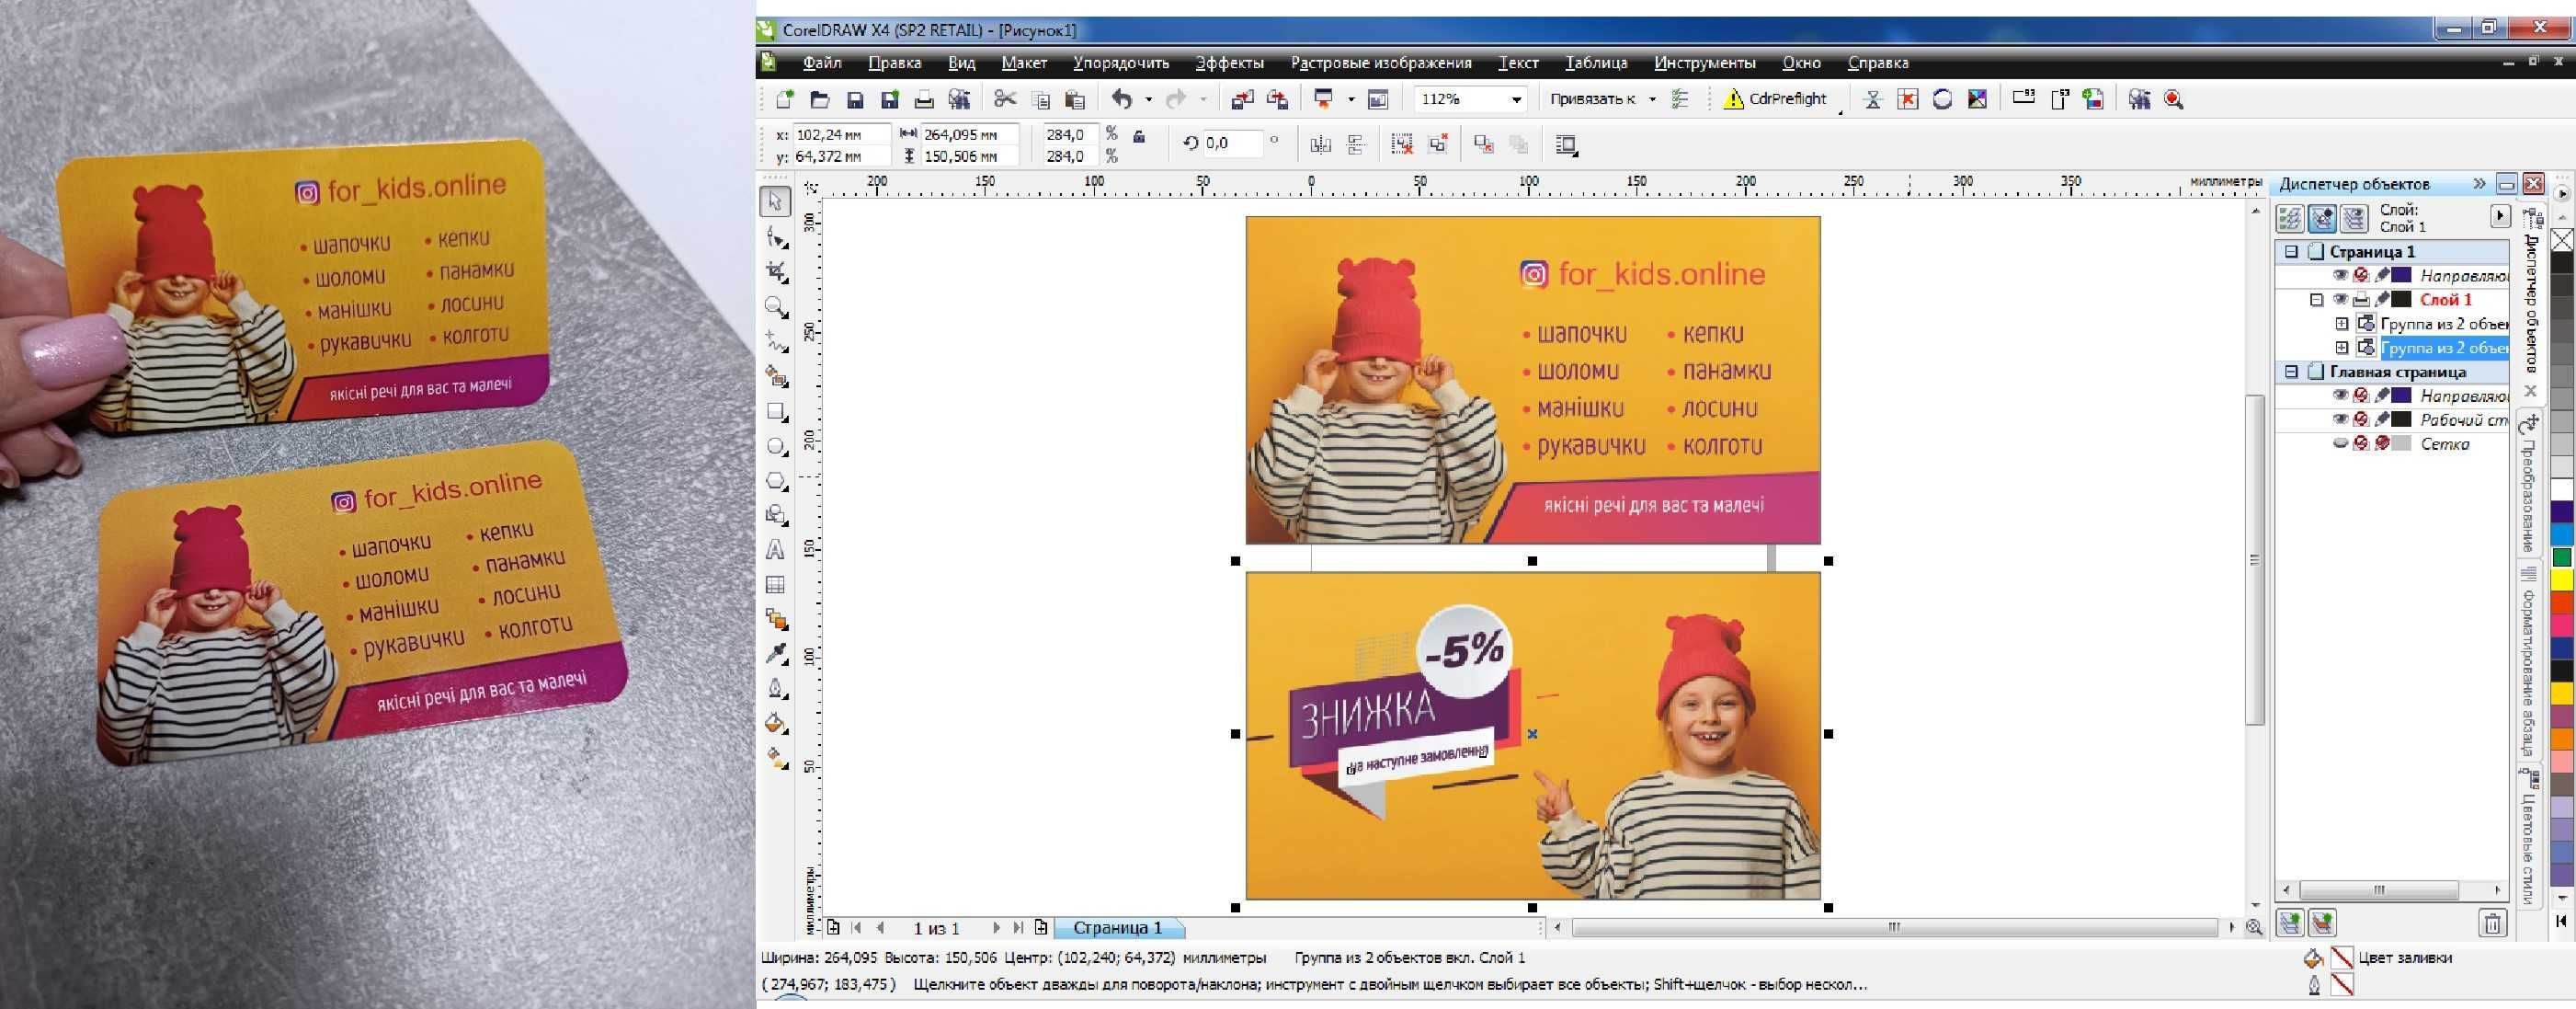Open the 112% zoom level dropdown
Screen dimensions: 2576x1009
[1516, 99]
